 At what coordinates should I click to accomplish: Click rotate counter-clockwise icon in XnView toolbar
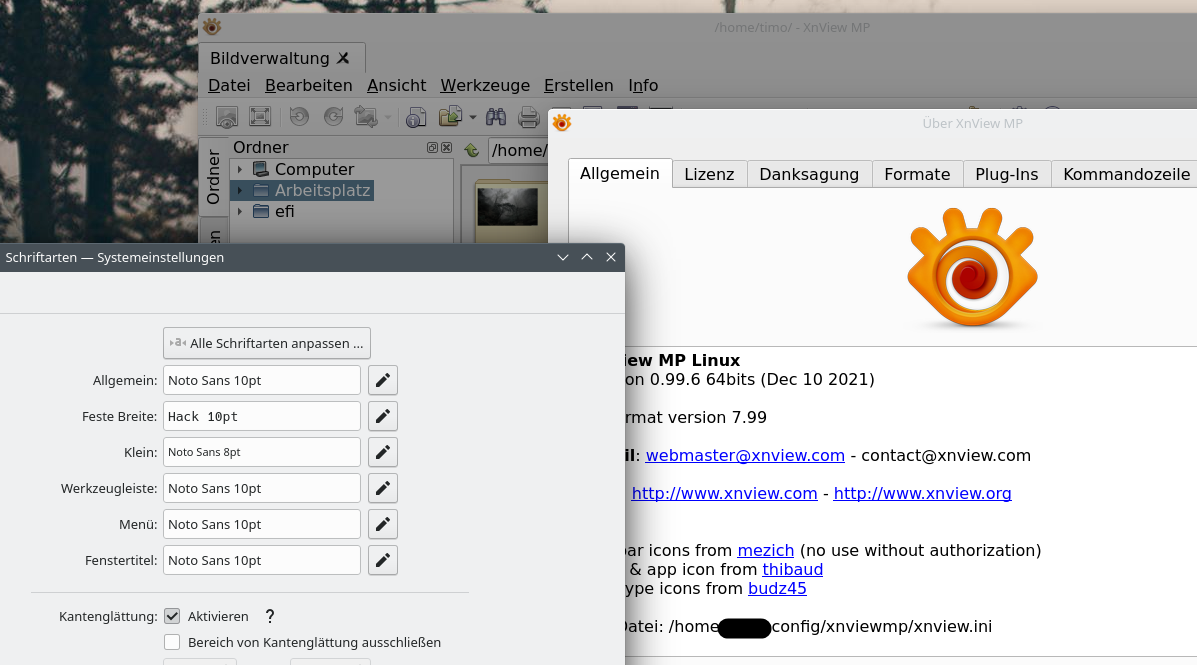[299, 117]
